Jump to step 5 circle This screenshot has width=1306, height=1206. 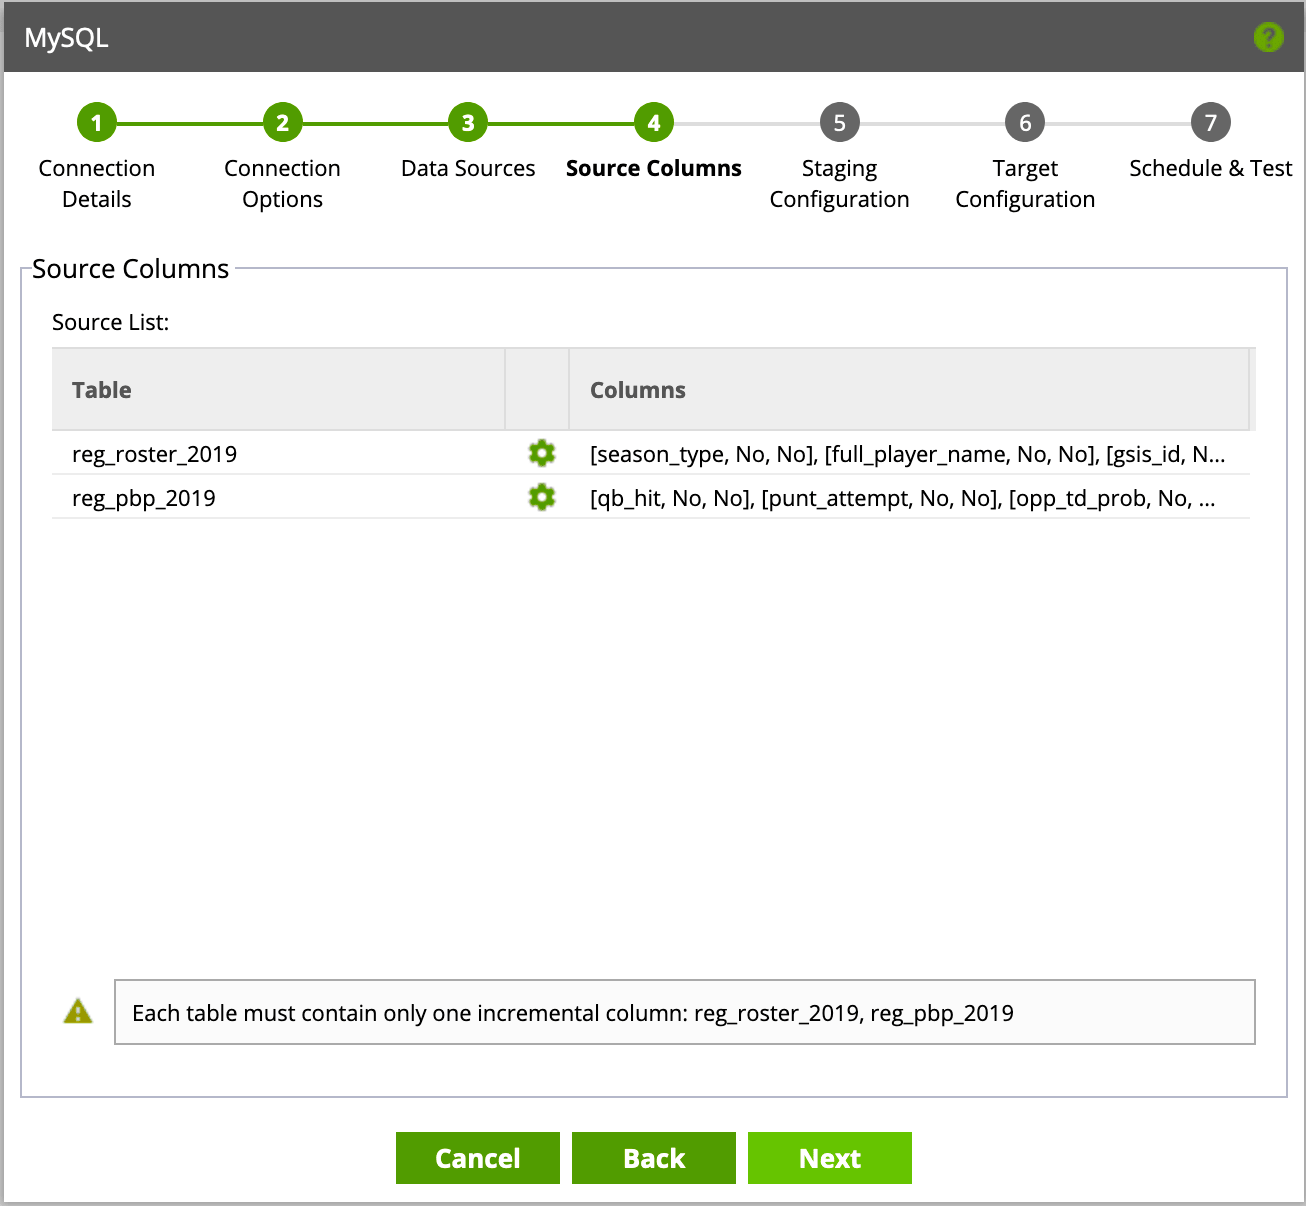click(840, 123)
